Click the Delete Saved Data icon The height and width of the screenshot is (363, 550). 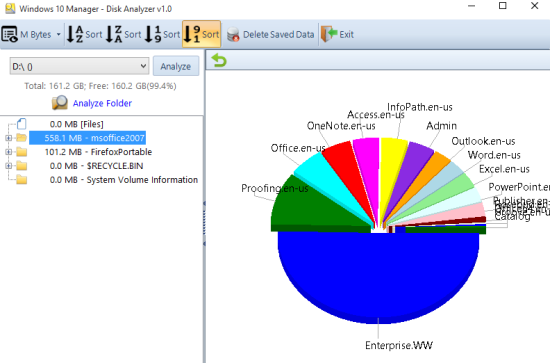pos(233,34)
